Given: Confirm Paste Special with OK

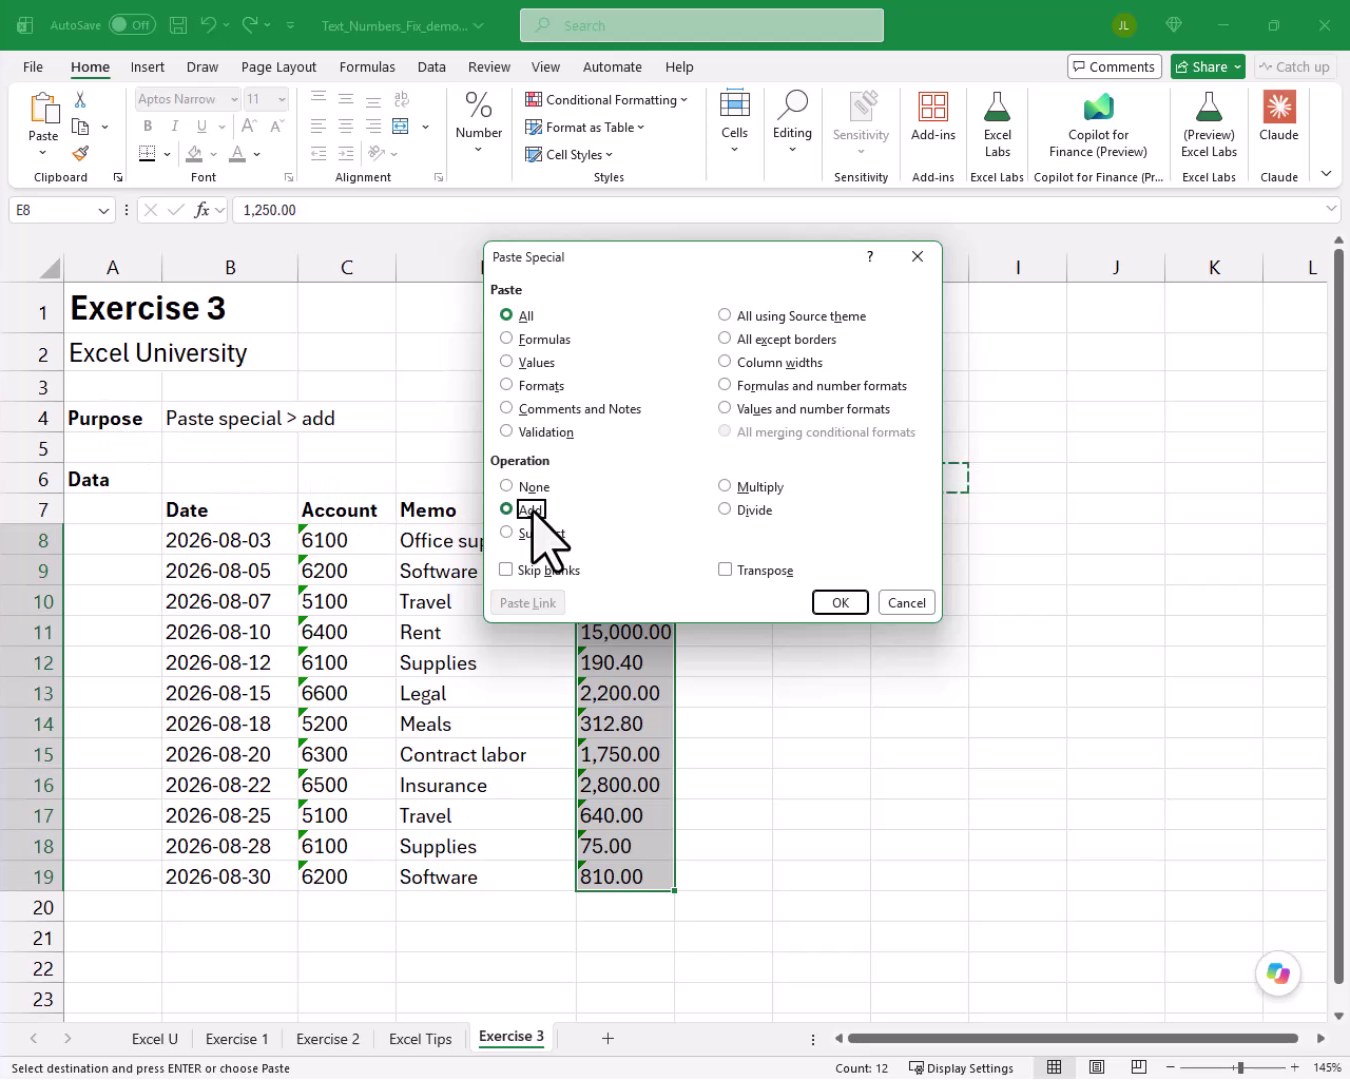Looking at the screenshot, I should [840, 603].
